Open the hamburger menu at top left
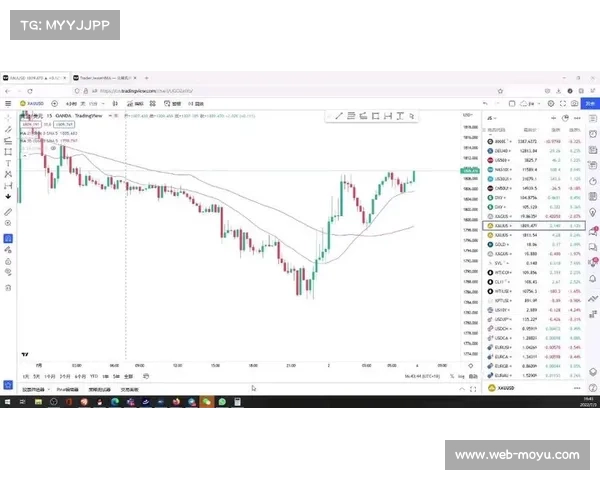The width and height of the screenshot is (600, 480). pos(8,103)
